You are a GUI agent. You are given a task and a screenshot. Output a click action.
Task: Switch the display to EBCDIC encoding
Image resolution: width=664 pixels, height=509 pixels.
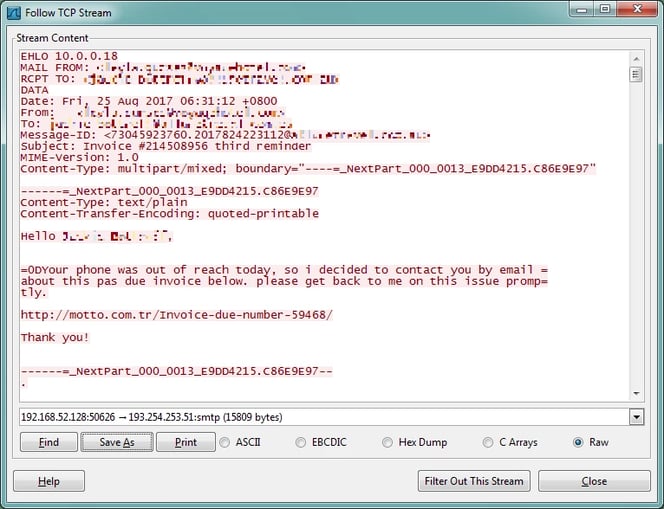(x=301, y=442)
